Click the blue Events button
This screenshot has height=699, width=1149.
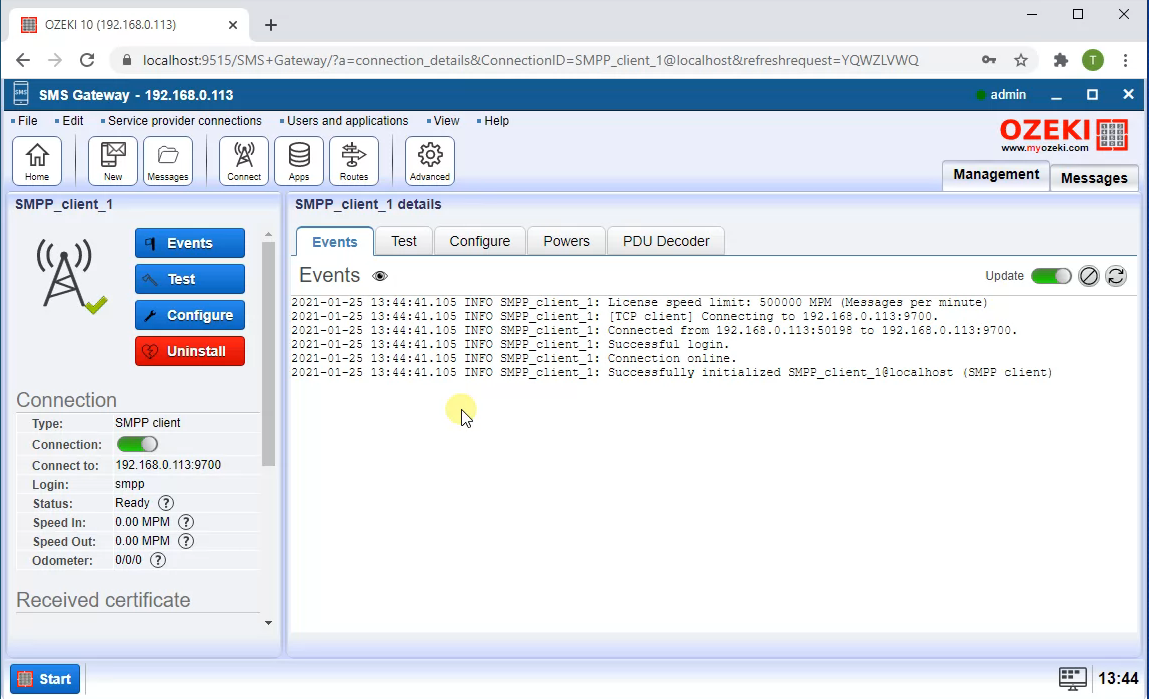point(190,243)
